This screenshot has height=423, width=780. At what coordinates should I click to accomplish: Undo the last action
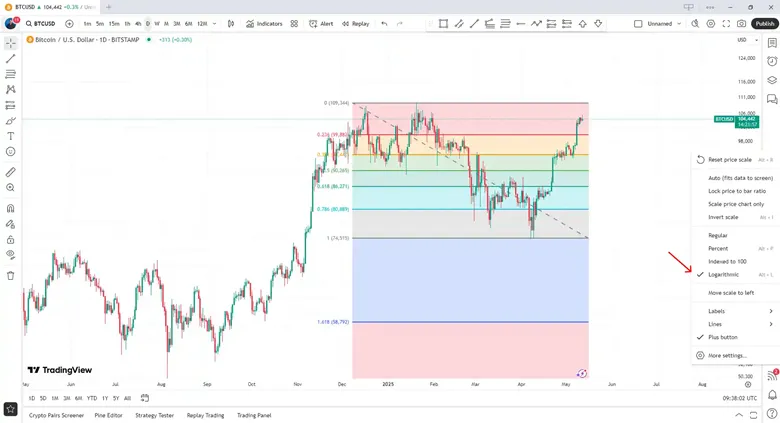[384, 23]
